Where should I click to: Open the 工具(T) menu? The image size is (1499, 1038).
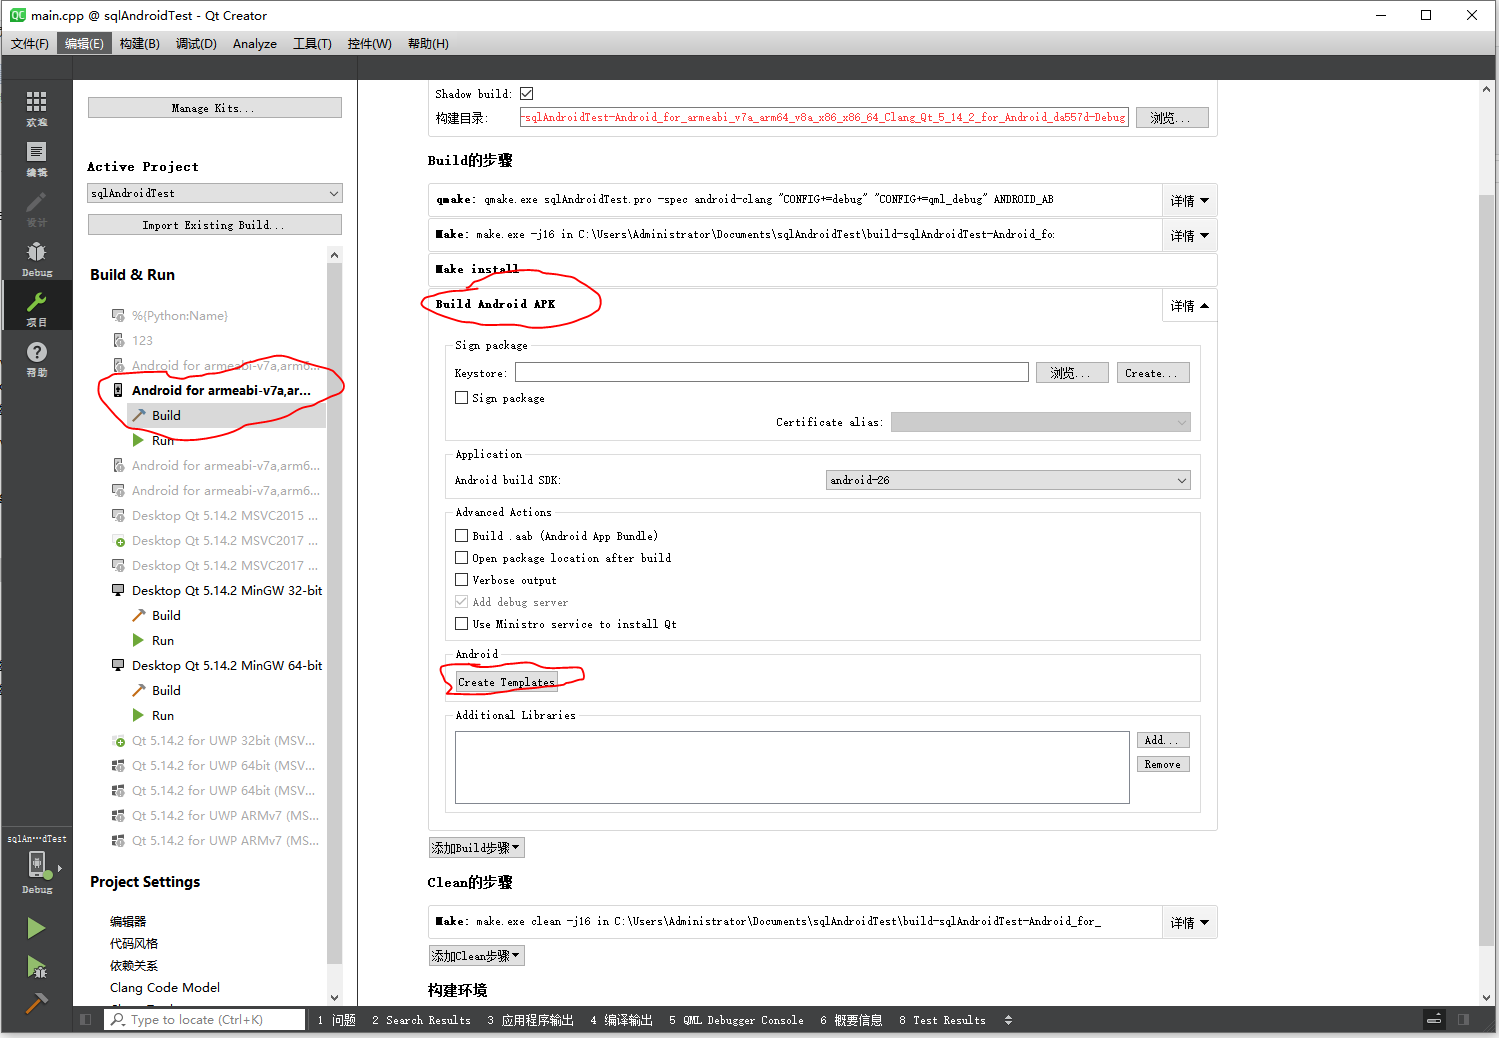(x=312, y=44)
